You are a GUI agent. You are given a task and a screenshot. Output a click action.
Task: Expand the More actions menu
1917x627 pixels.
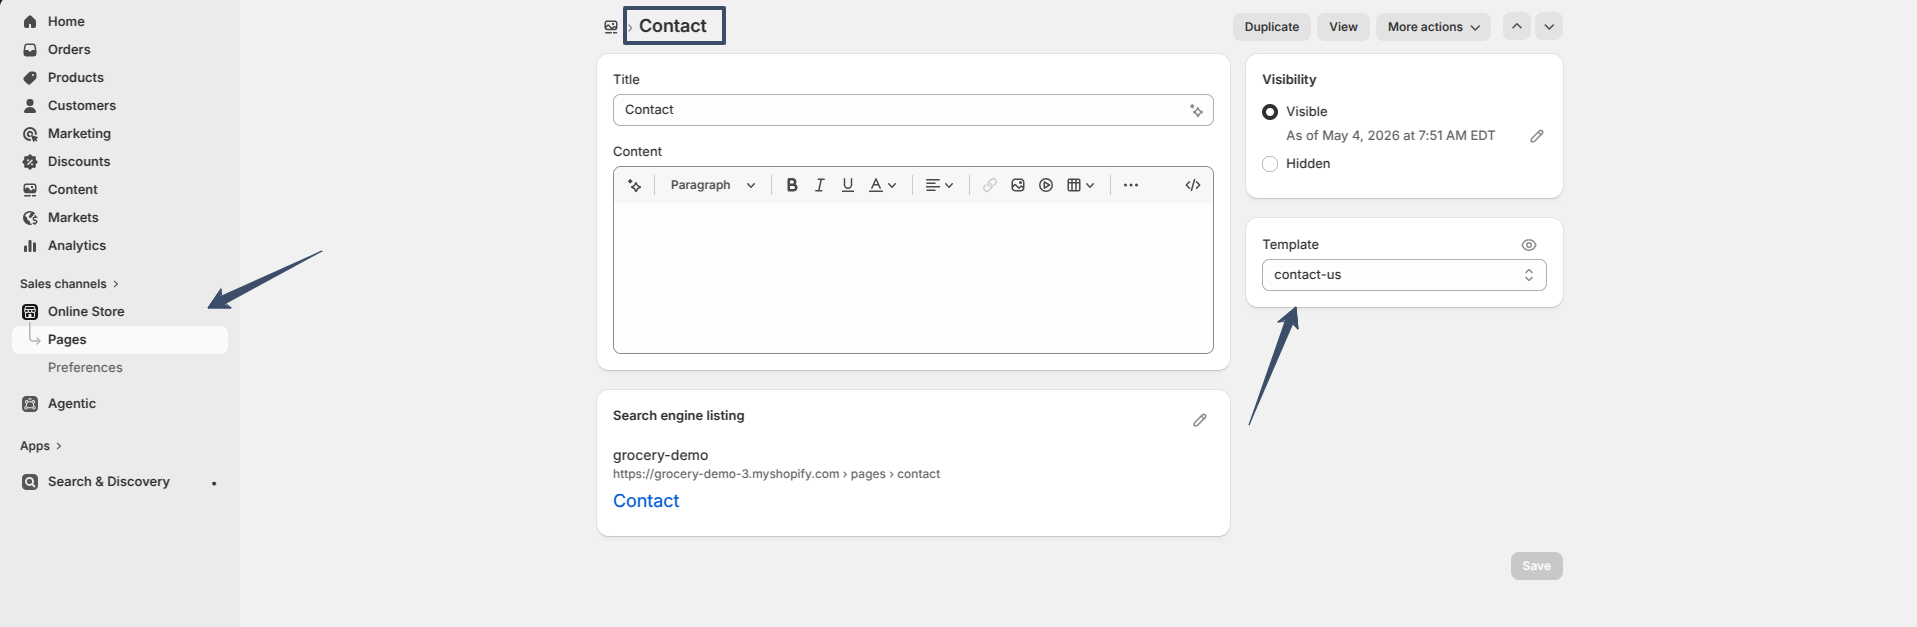coord(1433,27)
